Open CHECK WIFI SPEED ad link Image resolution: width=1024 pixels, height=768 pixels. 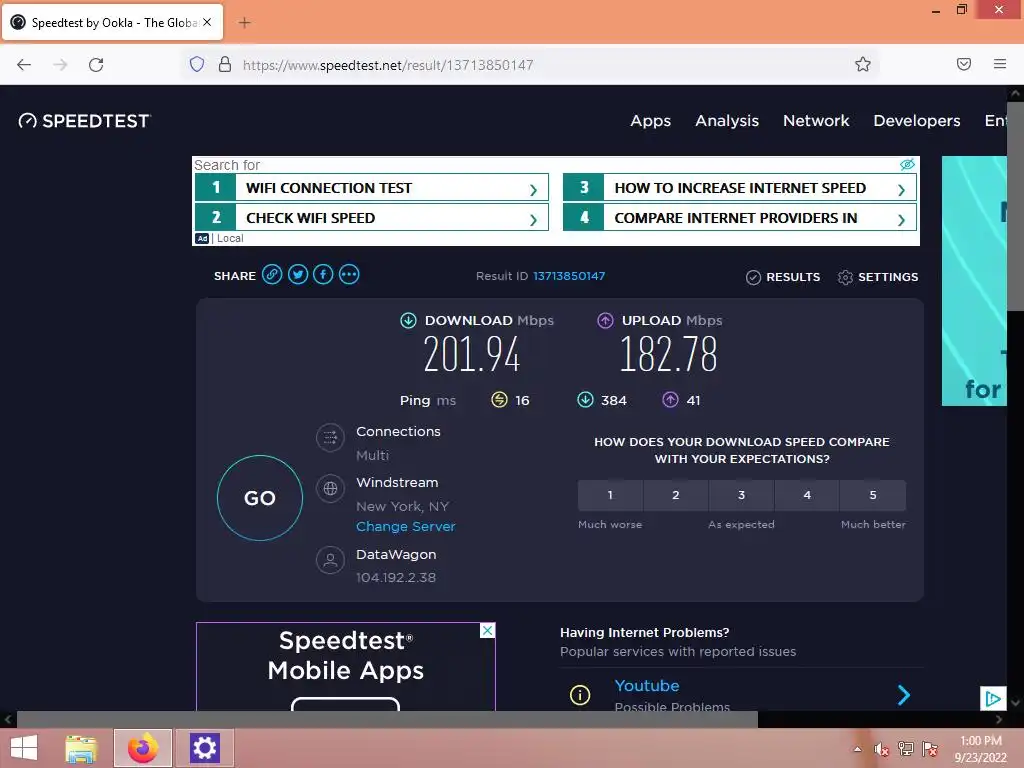point(371,217)
